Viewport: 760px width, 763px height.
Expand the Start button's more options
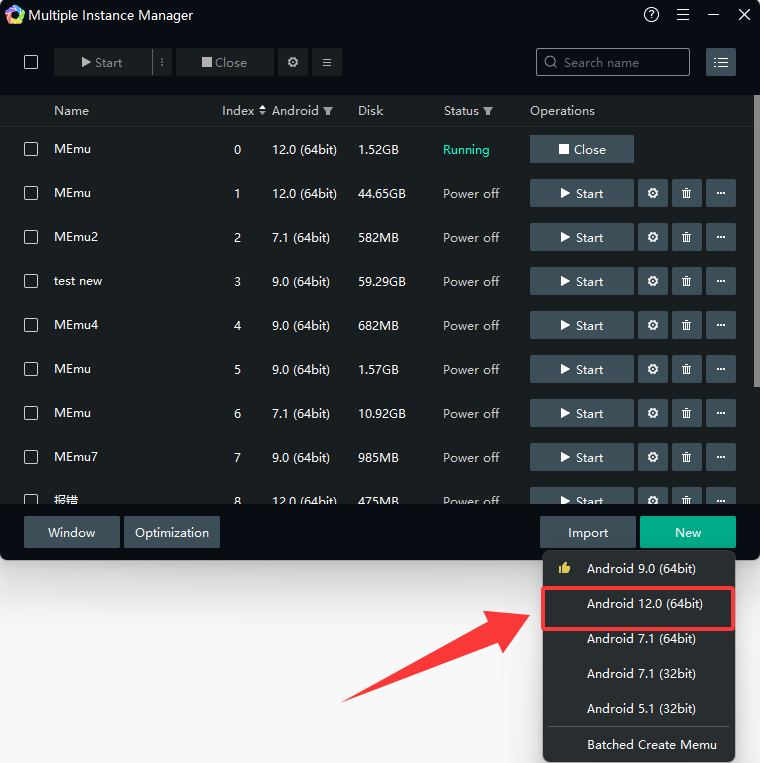point(162,62)
